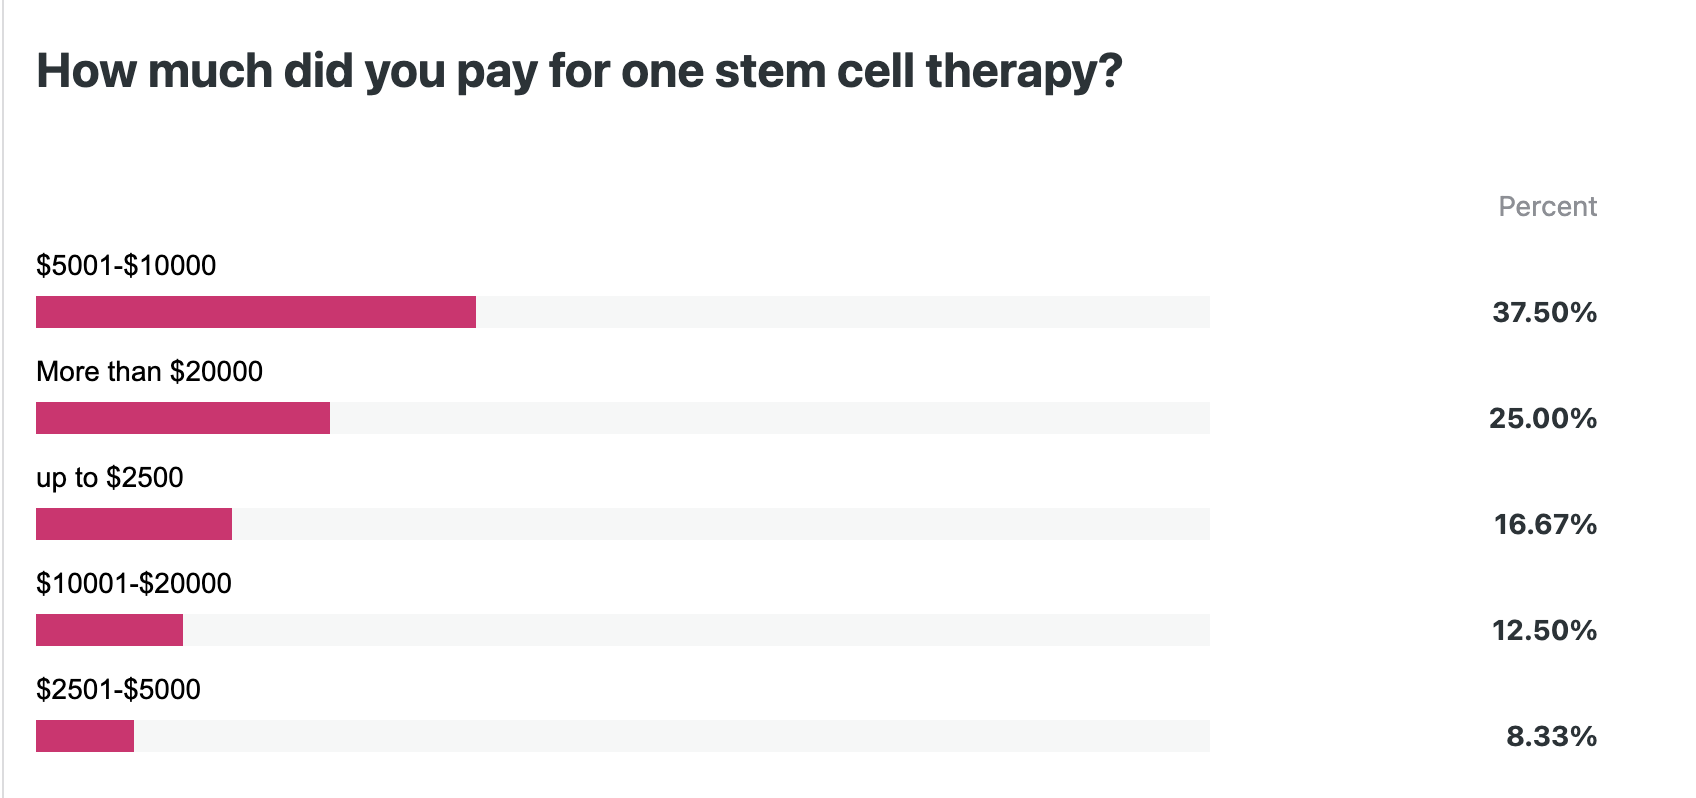Image resolution: width=1696 pixels, height=798 pixels.
Task: Click the gray unfilled track of the up to $2500 bar
Action: (x=721, y=524)
